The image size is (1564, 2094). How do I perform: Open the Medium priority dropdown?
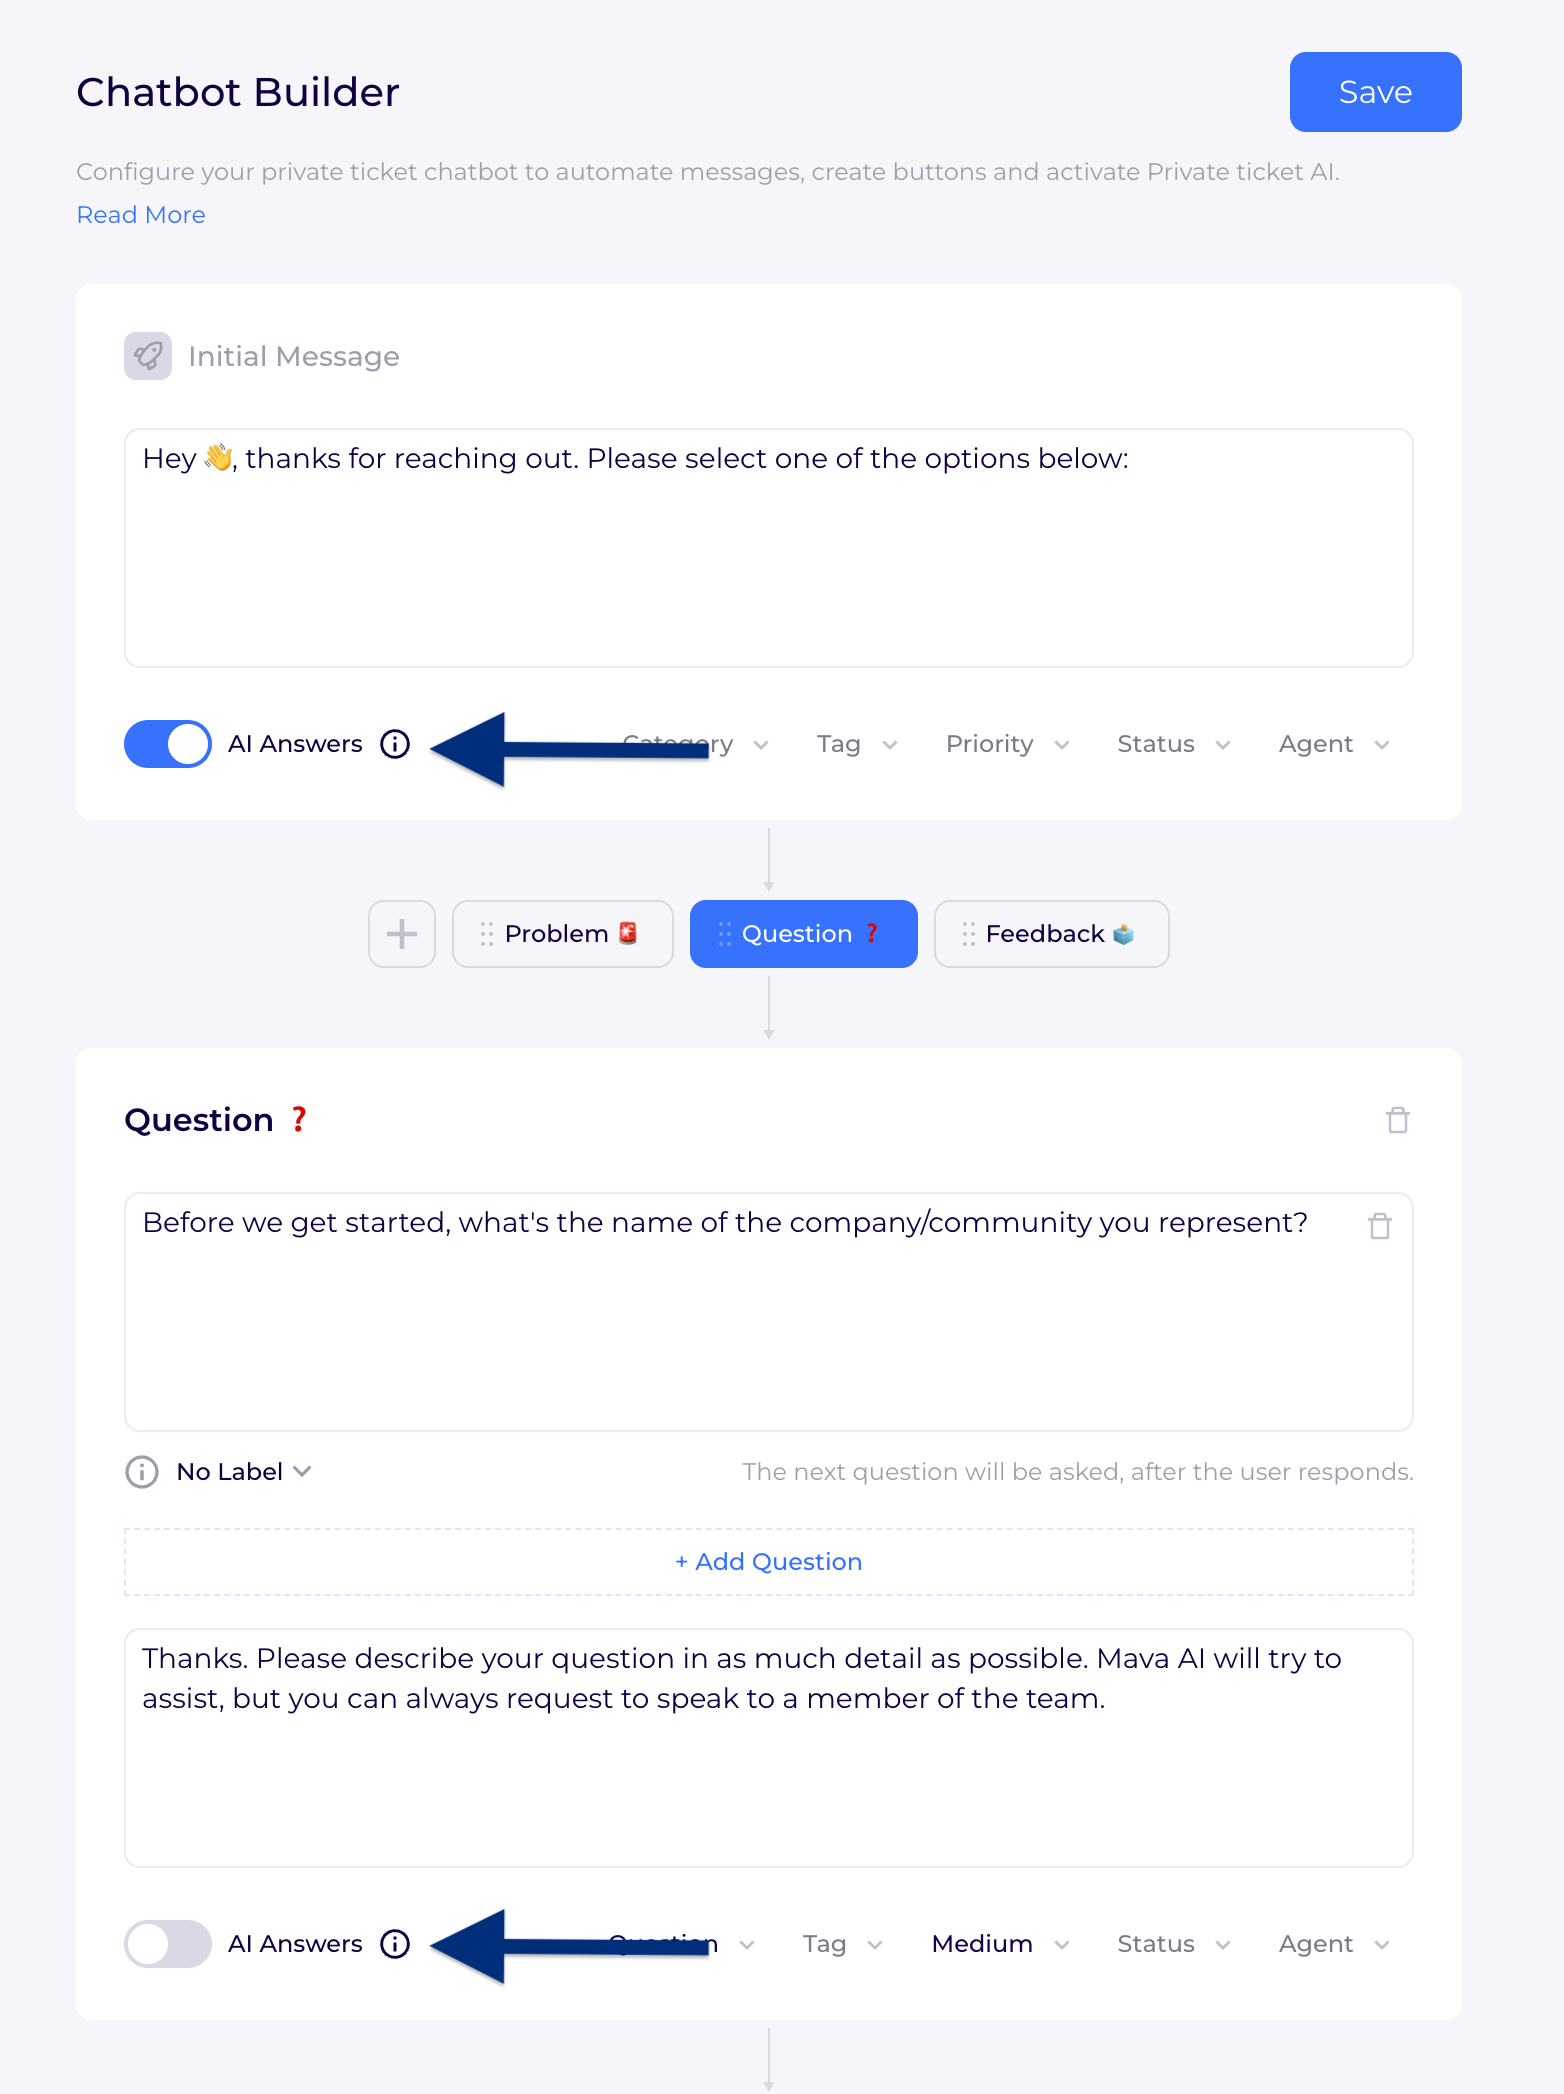point(1000,1944)
